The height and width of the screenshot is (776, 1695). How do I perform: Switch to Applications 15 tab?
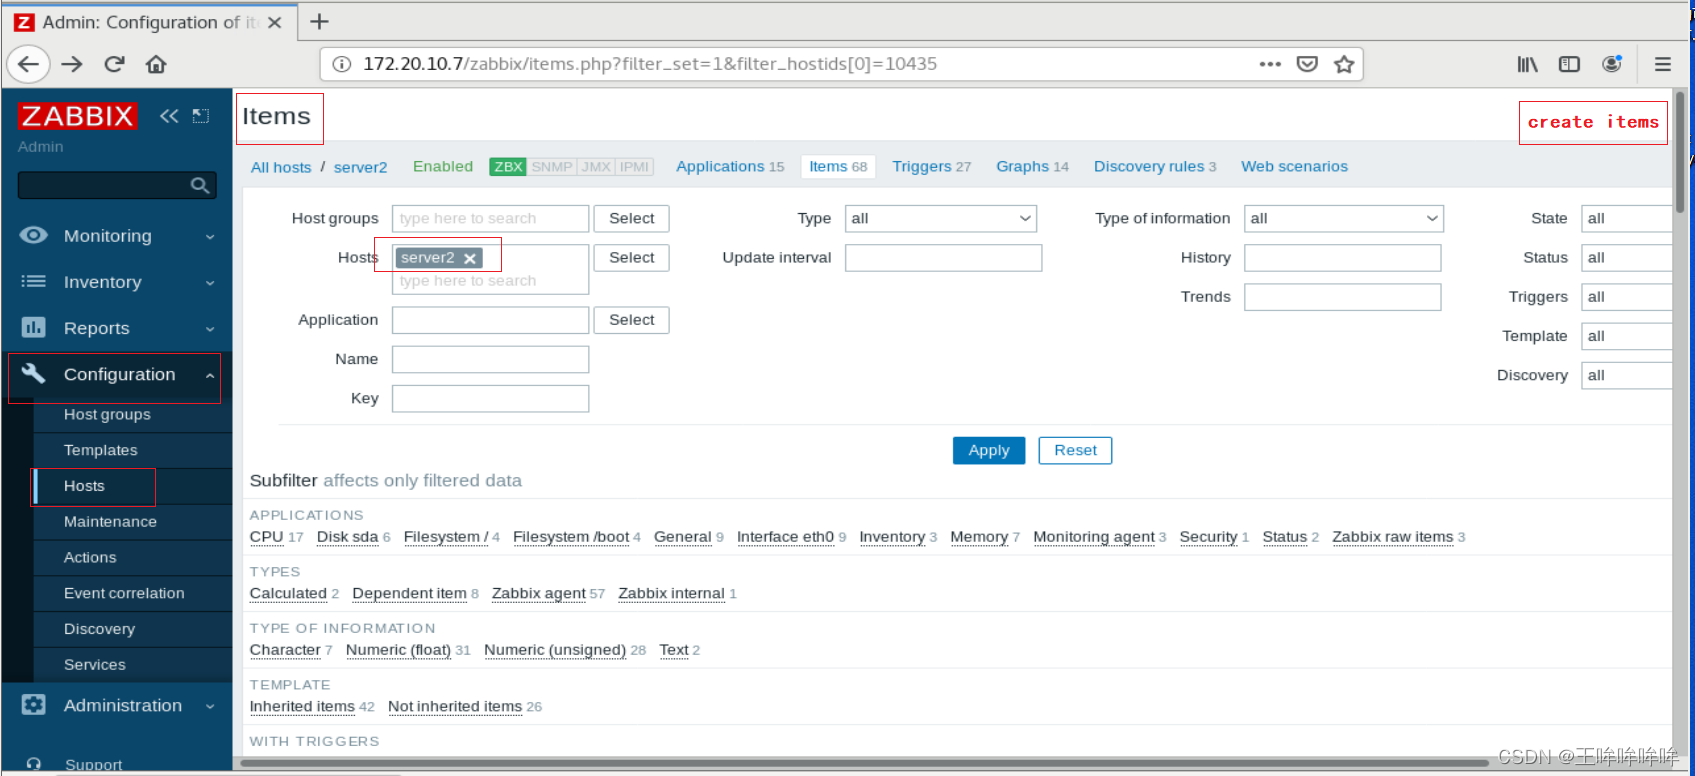730,166
